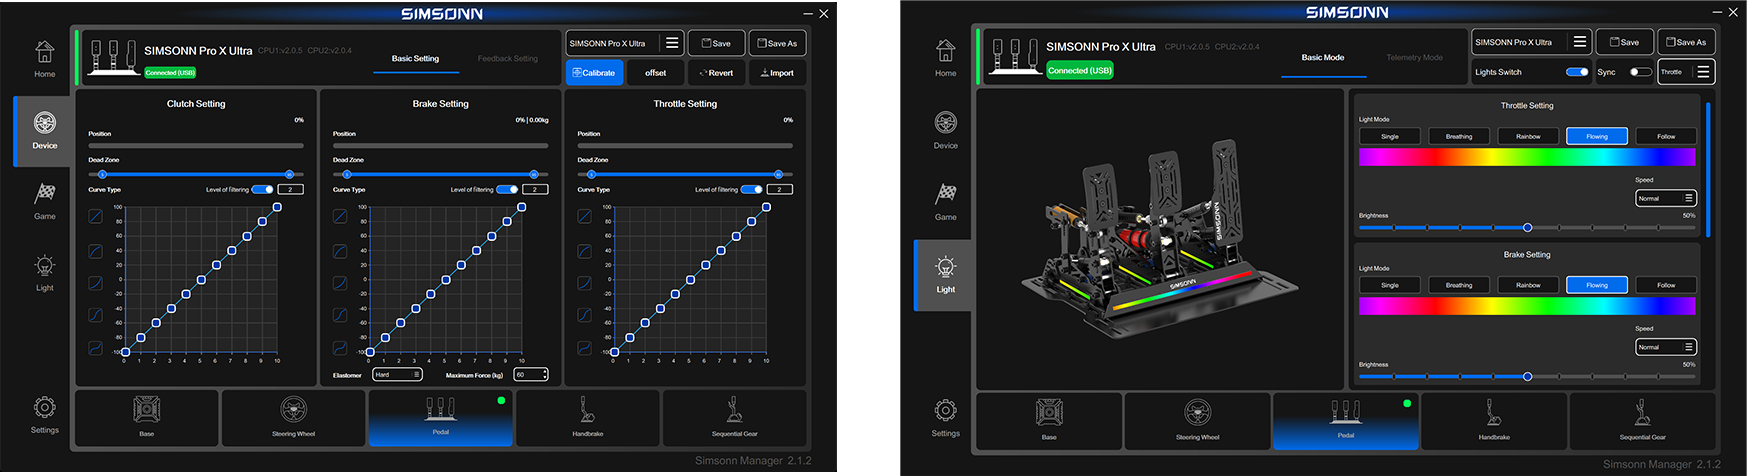Select Single light mode under Throttle Setting
Viewport: 1747px width, 476px height.
click(1390, 136)
